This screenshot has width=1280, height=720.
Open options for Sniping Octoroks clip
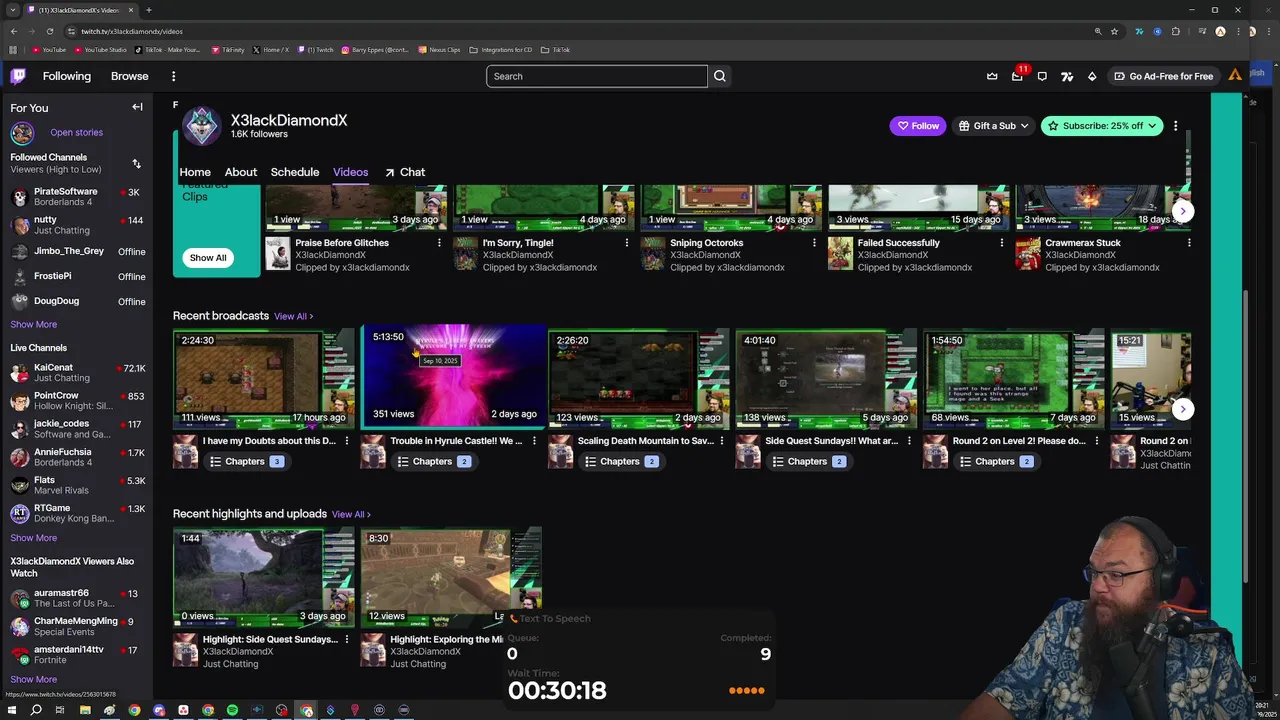click(814, 243)
